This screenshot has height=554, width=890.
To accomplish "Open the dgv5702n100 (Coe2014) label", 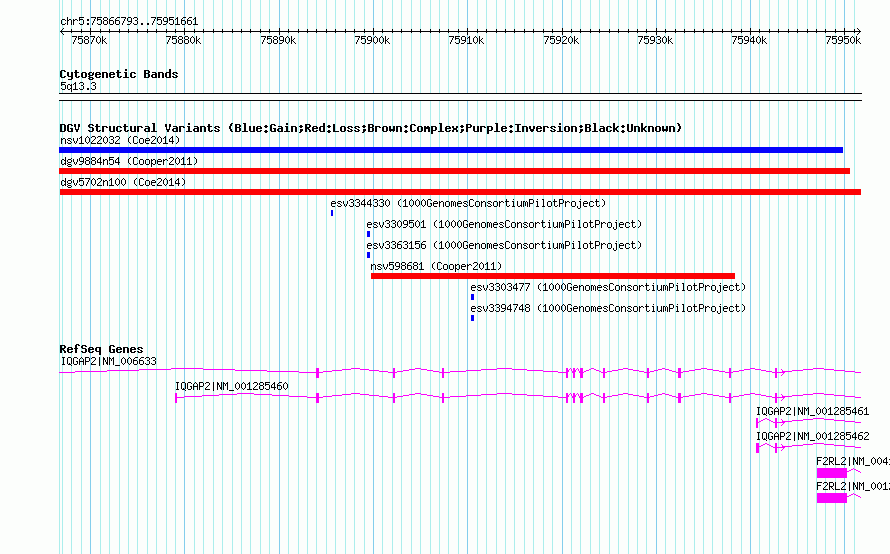I will pyautogui.click(x=123, y=182).
